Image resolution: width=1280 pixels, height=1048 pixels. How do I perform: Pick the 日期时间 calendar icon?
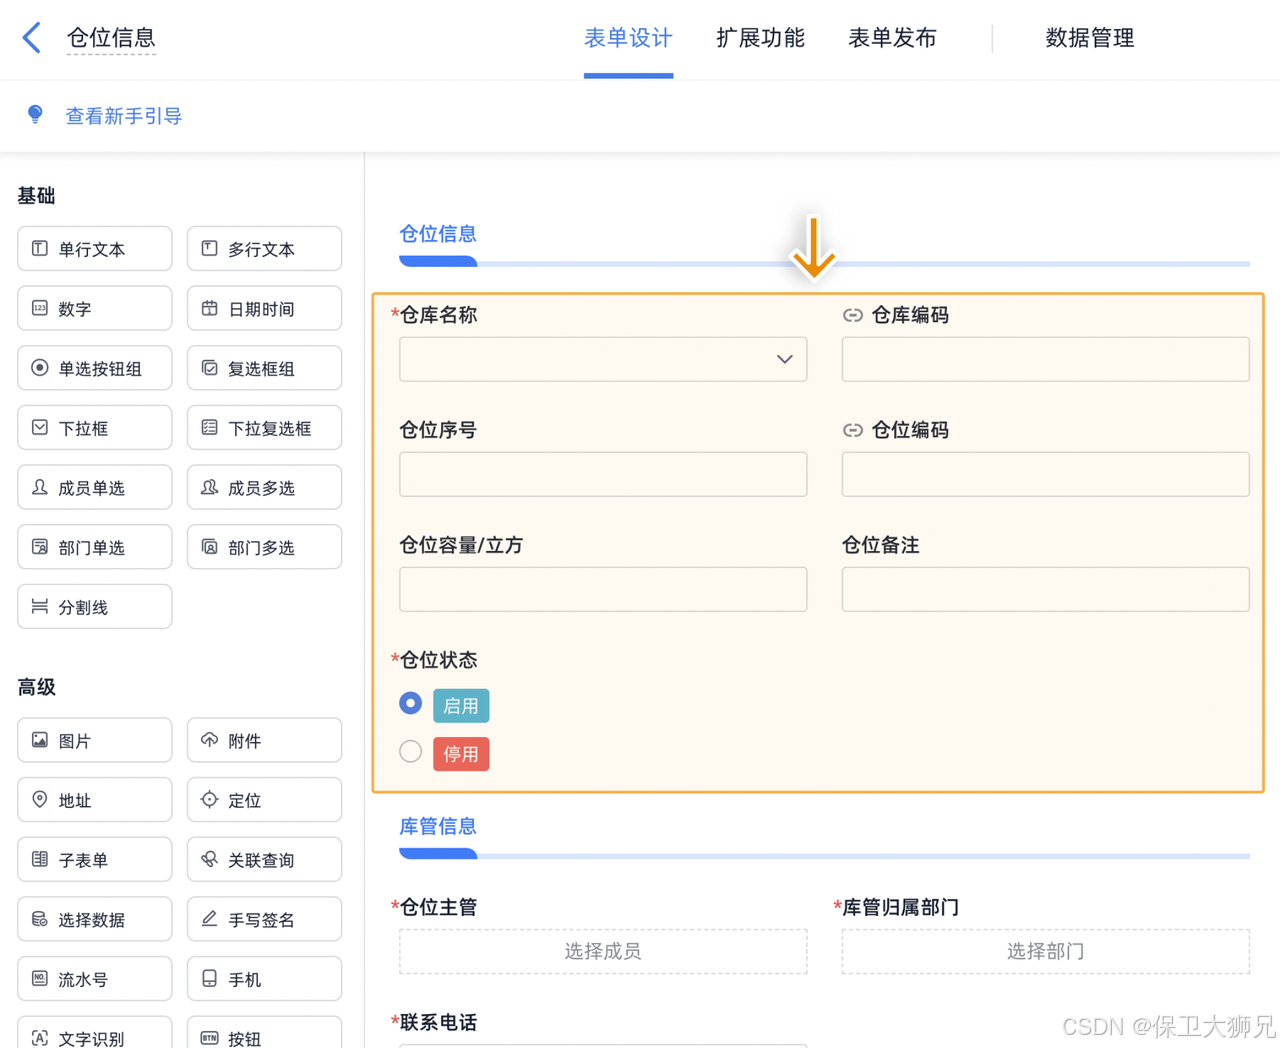(209, 308)
